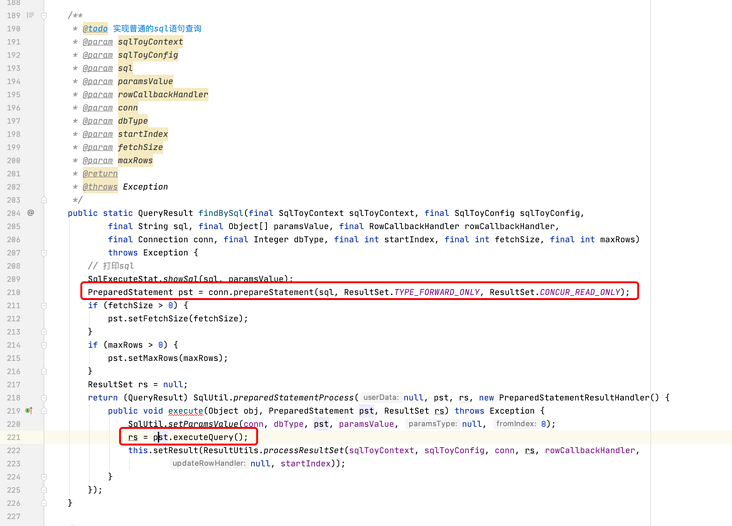Click the findBySql method name in the declaration

coord(220,213)
